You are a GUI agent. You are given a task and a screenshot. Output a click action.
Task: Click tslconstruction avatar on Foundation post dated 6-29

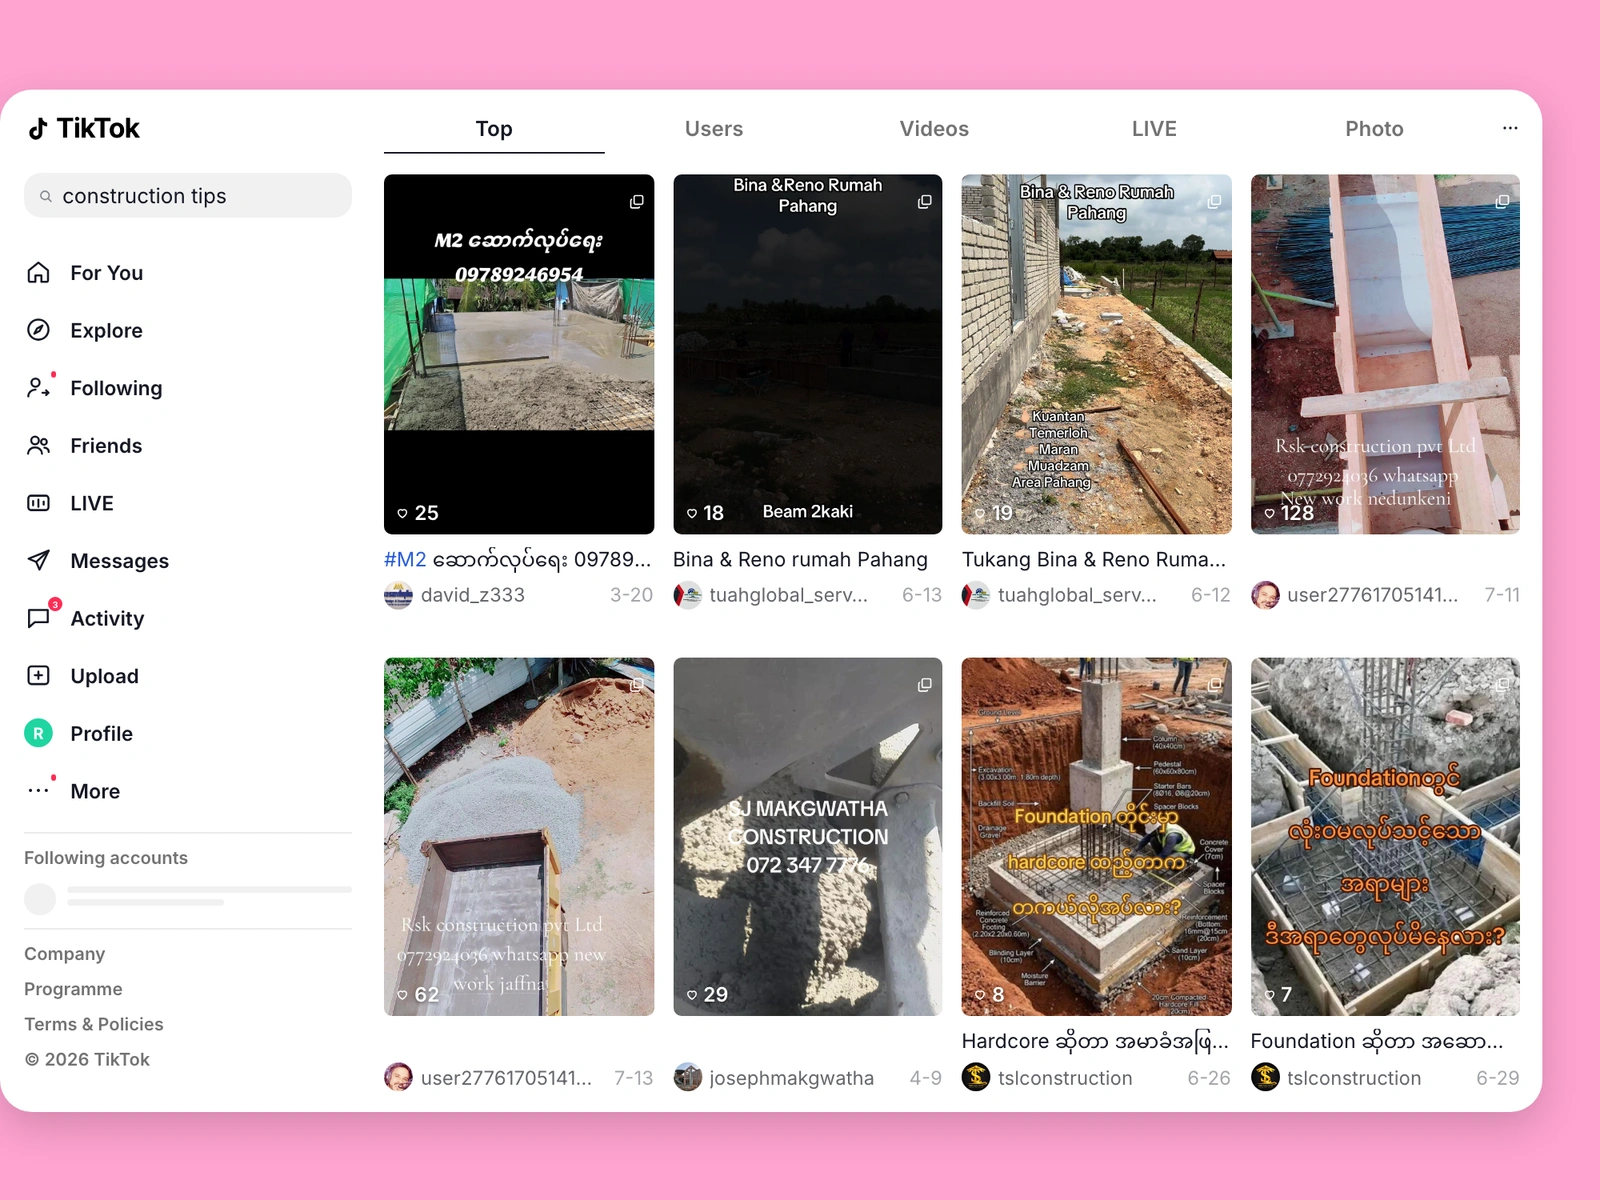point(1265,1077)
